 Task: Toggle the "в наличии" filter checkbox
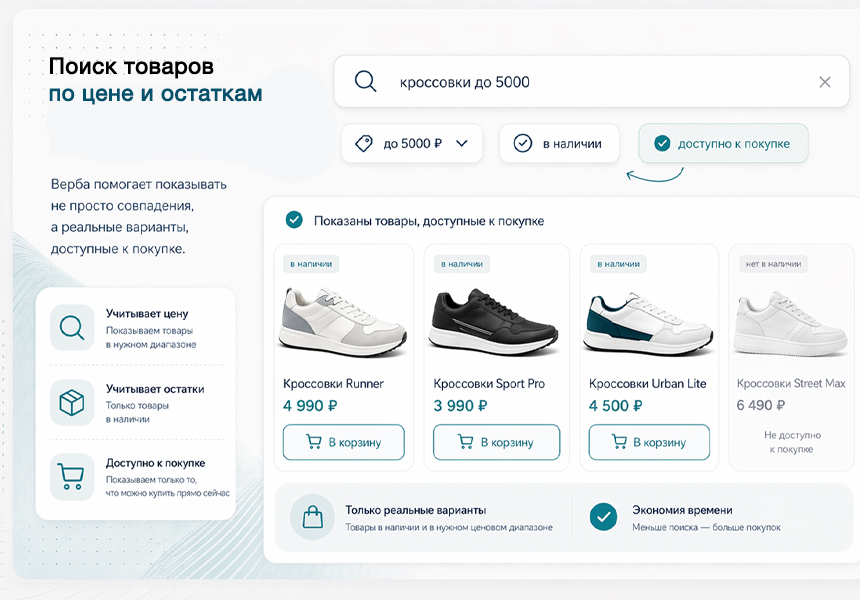tap(523, 144)
